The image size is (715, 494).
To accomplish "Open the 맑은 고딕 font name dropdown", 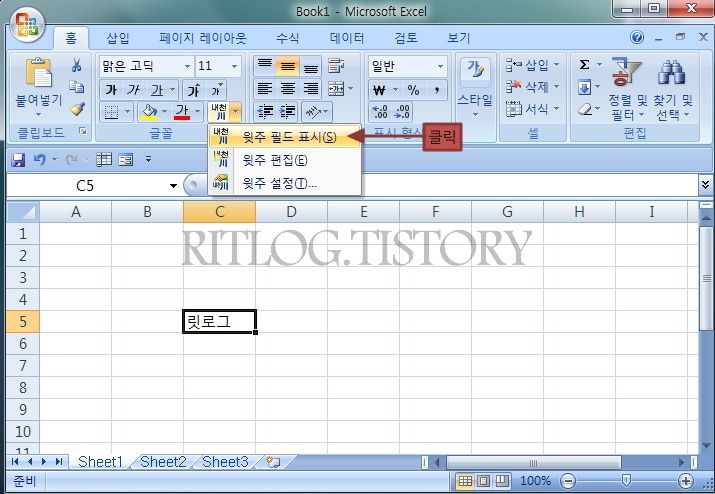I will (187, 67).
